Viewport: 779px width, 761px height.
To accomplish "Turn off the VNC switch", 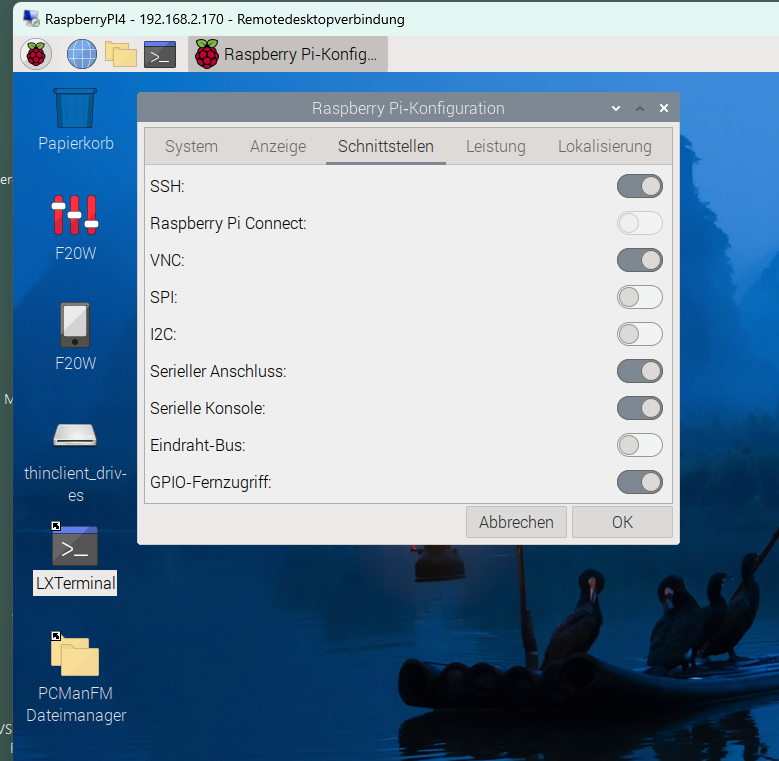I will [639, 260].
